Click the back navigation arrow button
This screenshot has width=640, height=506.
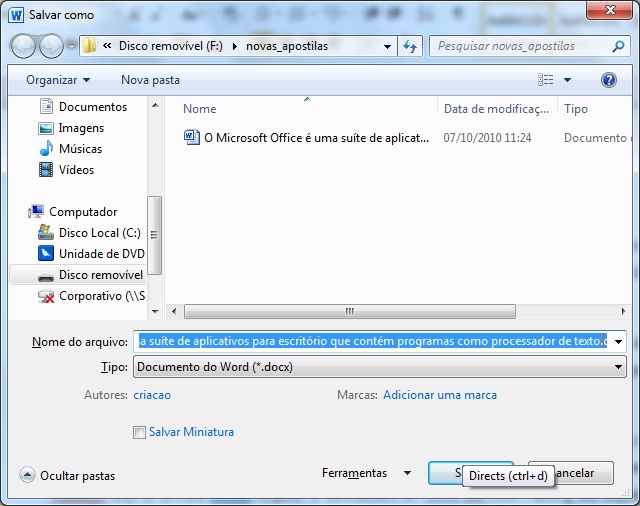[24, 46]
